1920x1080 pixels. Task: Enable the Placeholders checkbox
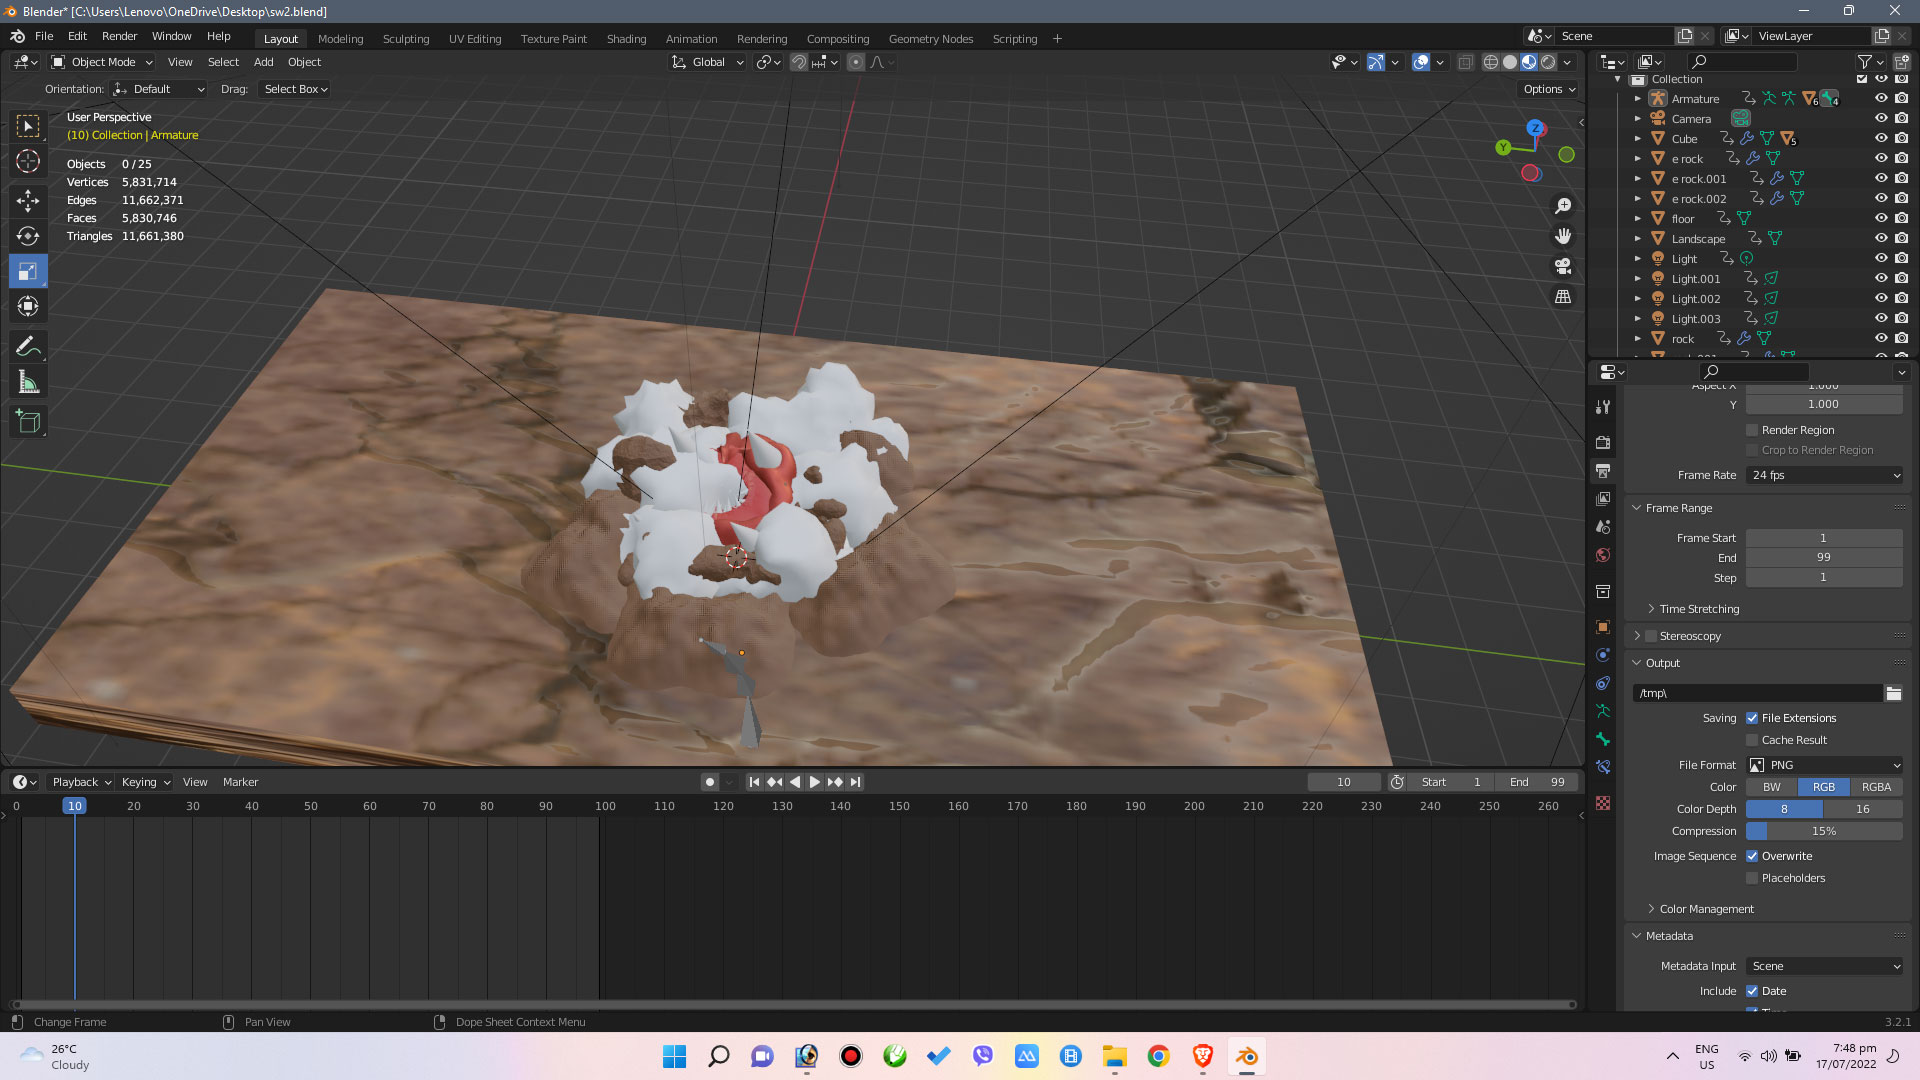(1752, 878)
